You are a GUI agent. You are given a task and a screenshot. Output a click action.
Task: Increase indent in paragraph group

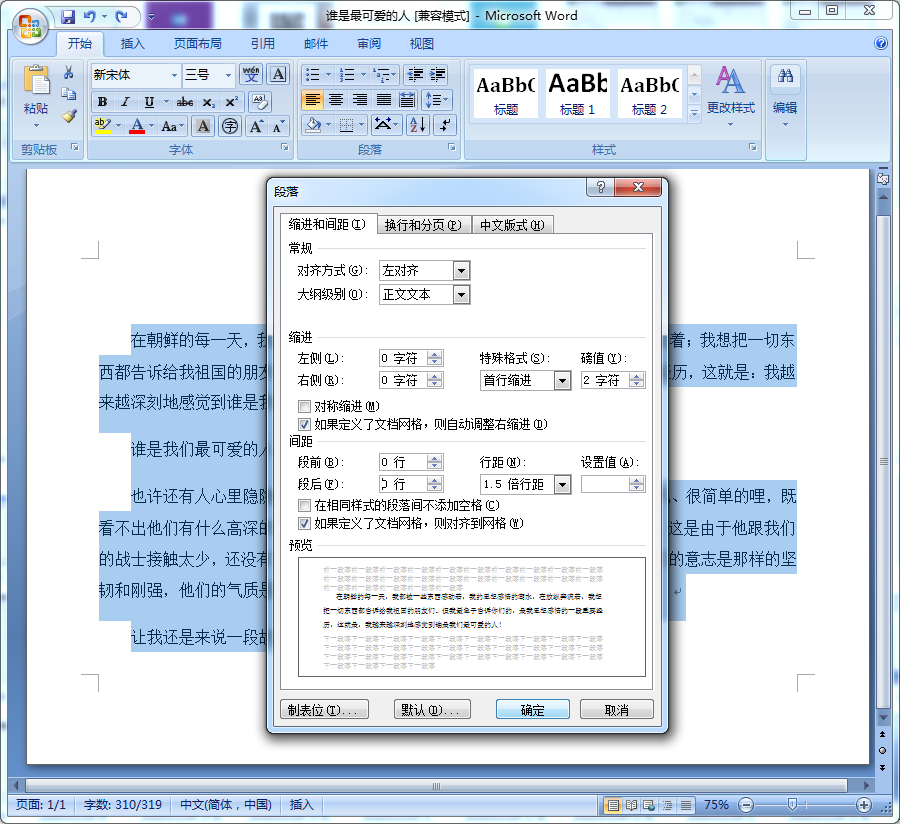click(437, 75)
